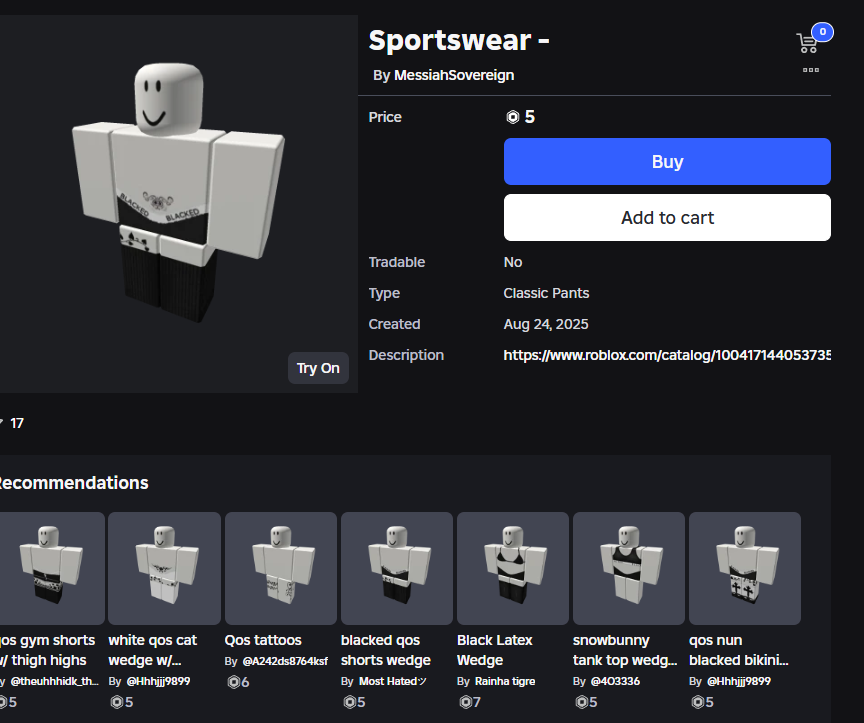The height and width of the screenshot is (723, 864).
Task: Click Robux icon next to price 5
Action: pos(512,117)
